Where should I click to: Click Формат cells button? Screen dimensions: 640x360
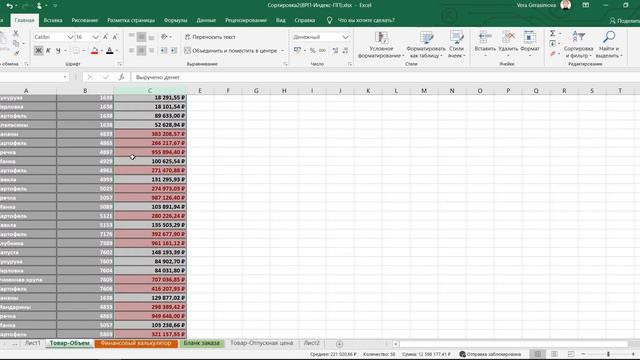pos(530,43)
